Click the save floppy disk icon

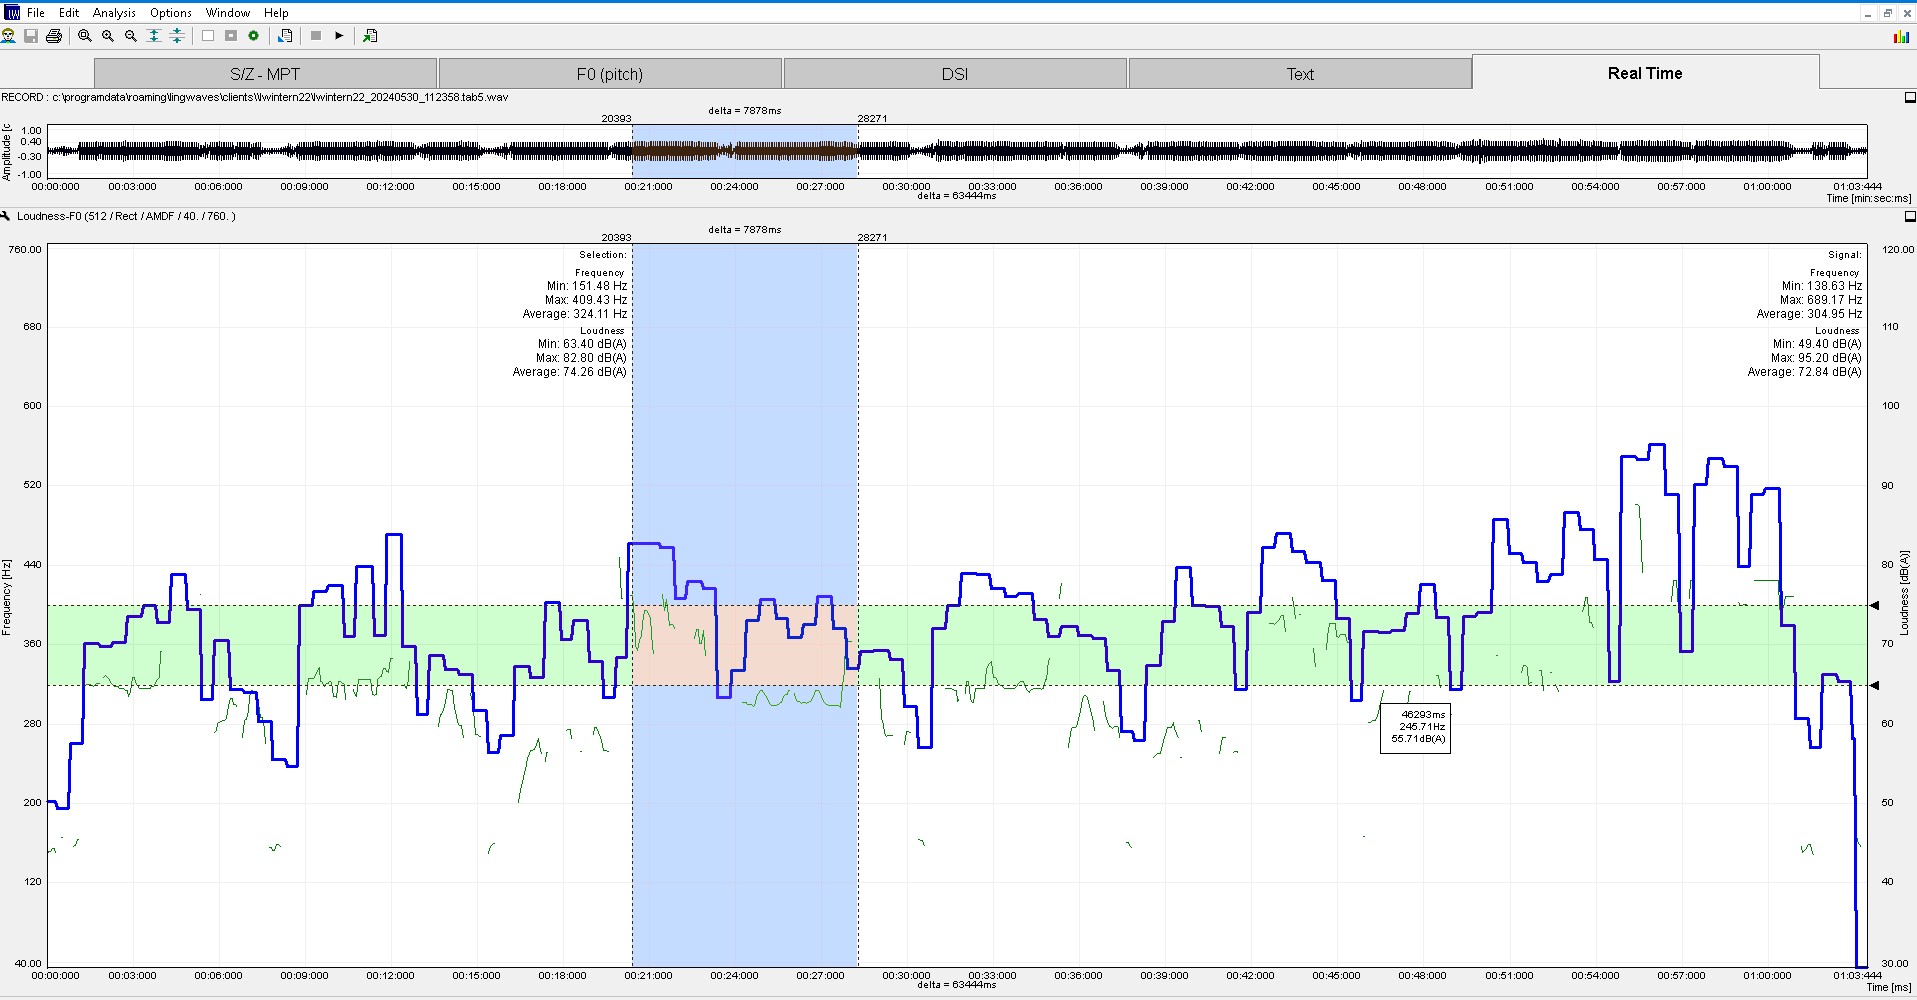point(31,36)
